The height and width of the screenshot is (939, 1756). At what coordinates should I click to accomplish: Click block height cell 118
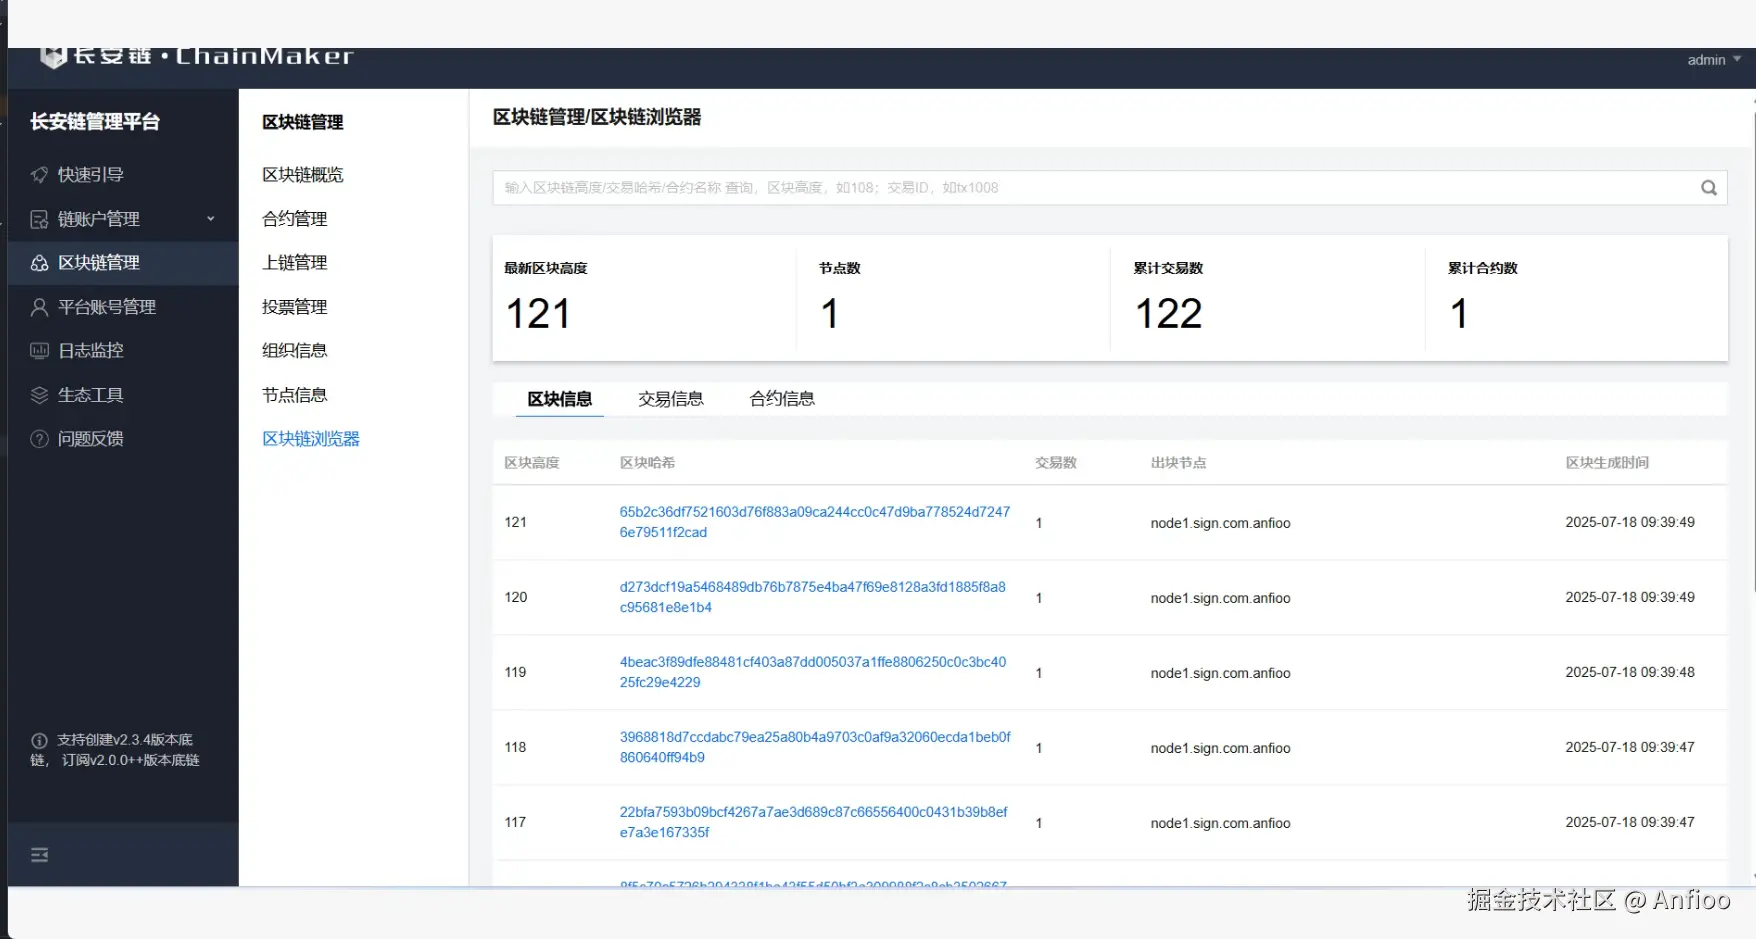tap(515, 747)
